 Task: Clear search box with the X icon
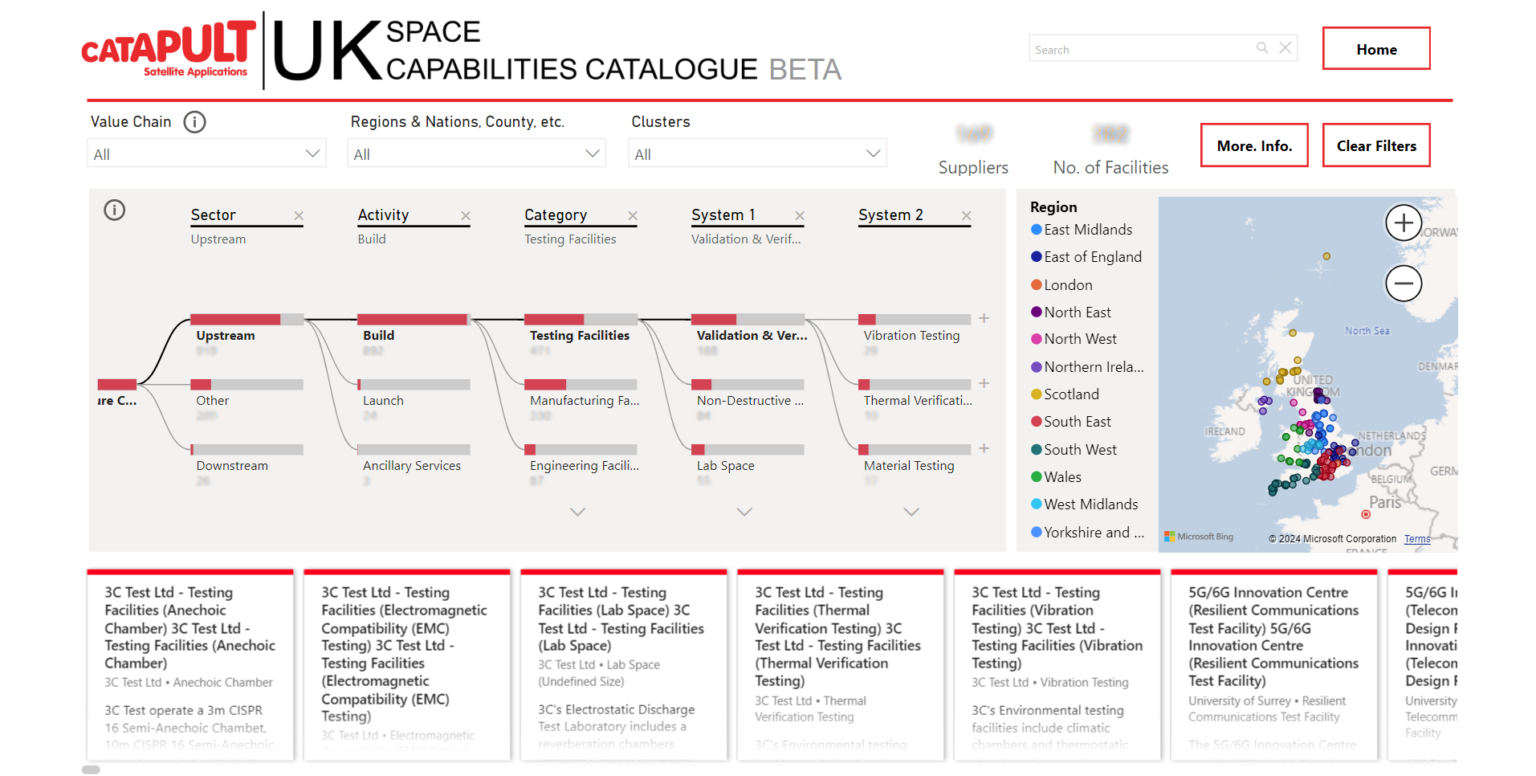pos(1285,48)
